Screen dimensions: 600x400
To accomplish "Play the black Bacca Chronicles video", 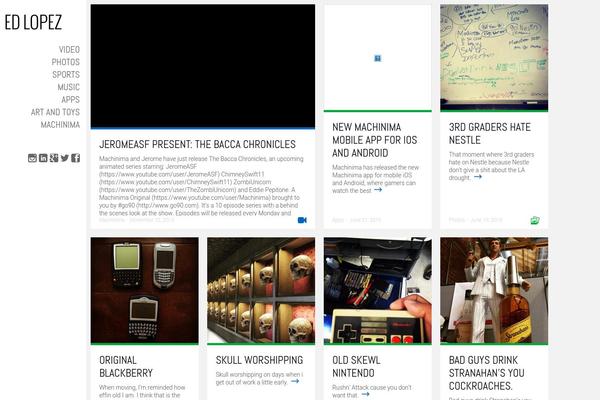I will pyautogui.click(x=203, y=66).
